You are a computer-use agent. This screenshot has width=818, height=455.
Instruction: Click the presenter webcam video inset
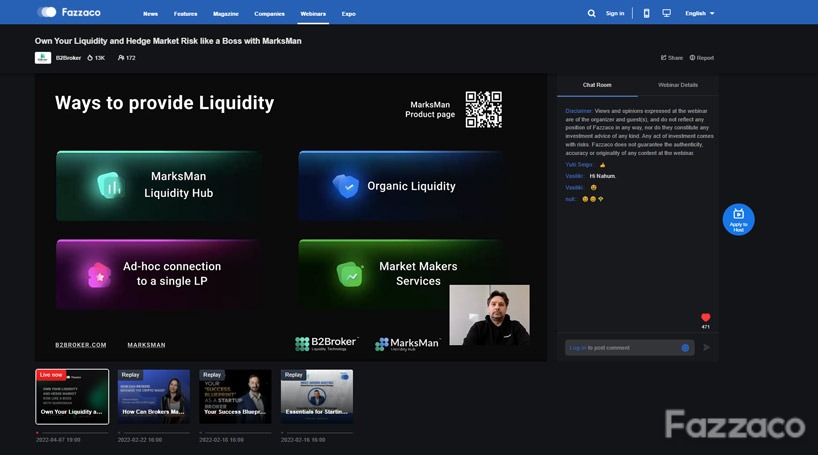pos(489,315)
